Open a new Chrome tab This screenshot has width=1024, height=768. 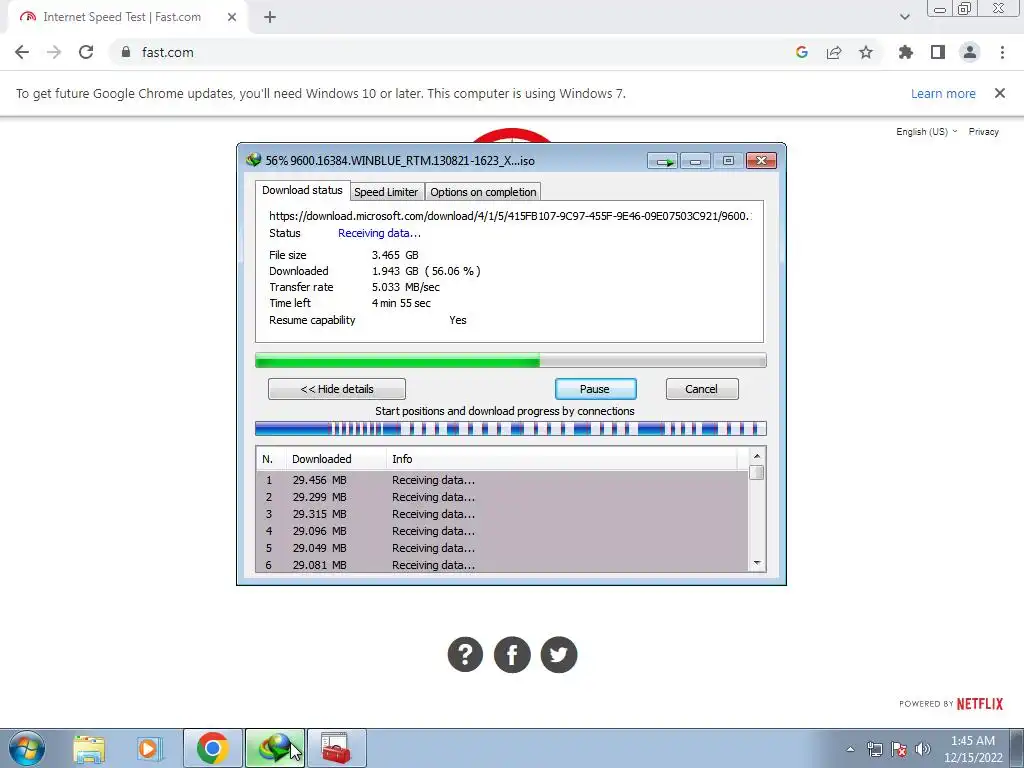click(270, 17)
